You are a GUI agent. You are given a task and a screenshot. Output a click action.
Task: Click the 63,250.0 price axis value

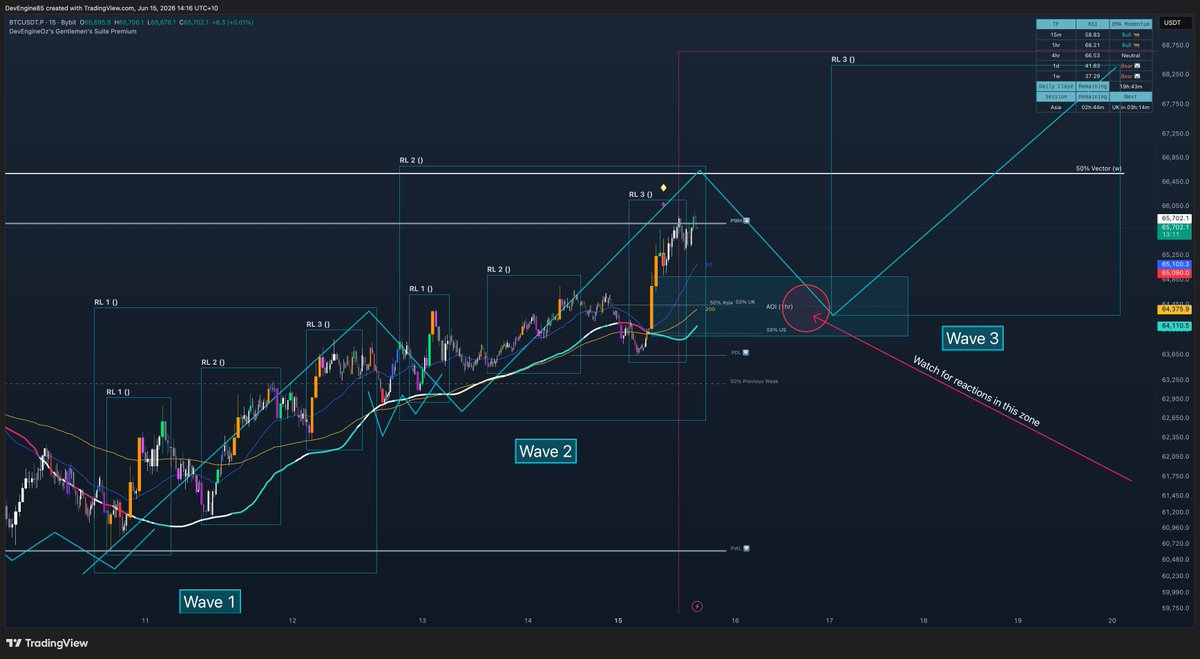coord(1175,381)
